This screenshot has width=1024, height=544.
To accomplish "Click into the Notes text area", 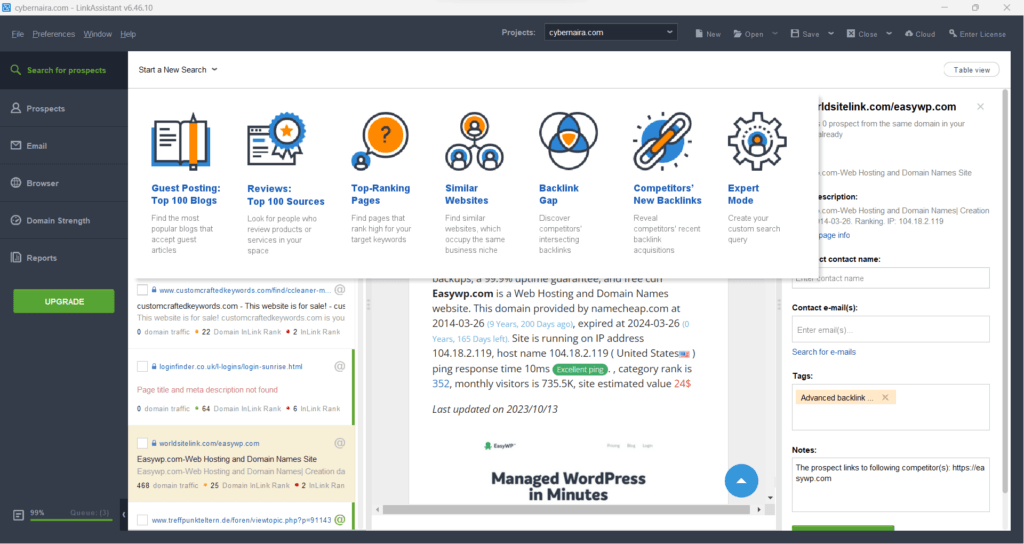I will pos(891,485).
